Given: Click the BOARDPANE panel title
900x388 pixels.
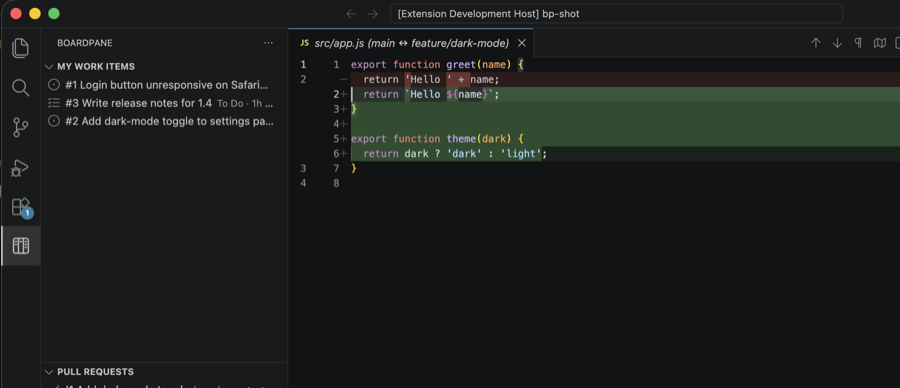Looking at the screenshot, I should [x=85, y=43].
